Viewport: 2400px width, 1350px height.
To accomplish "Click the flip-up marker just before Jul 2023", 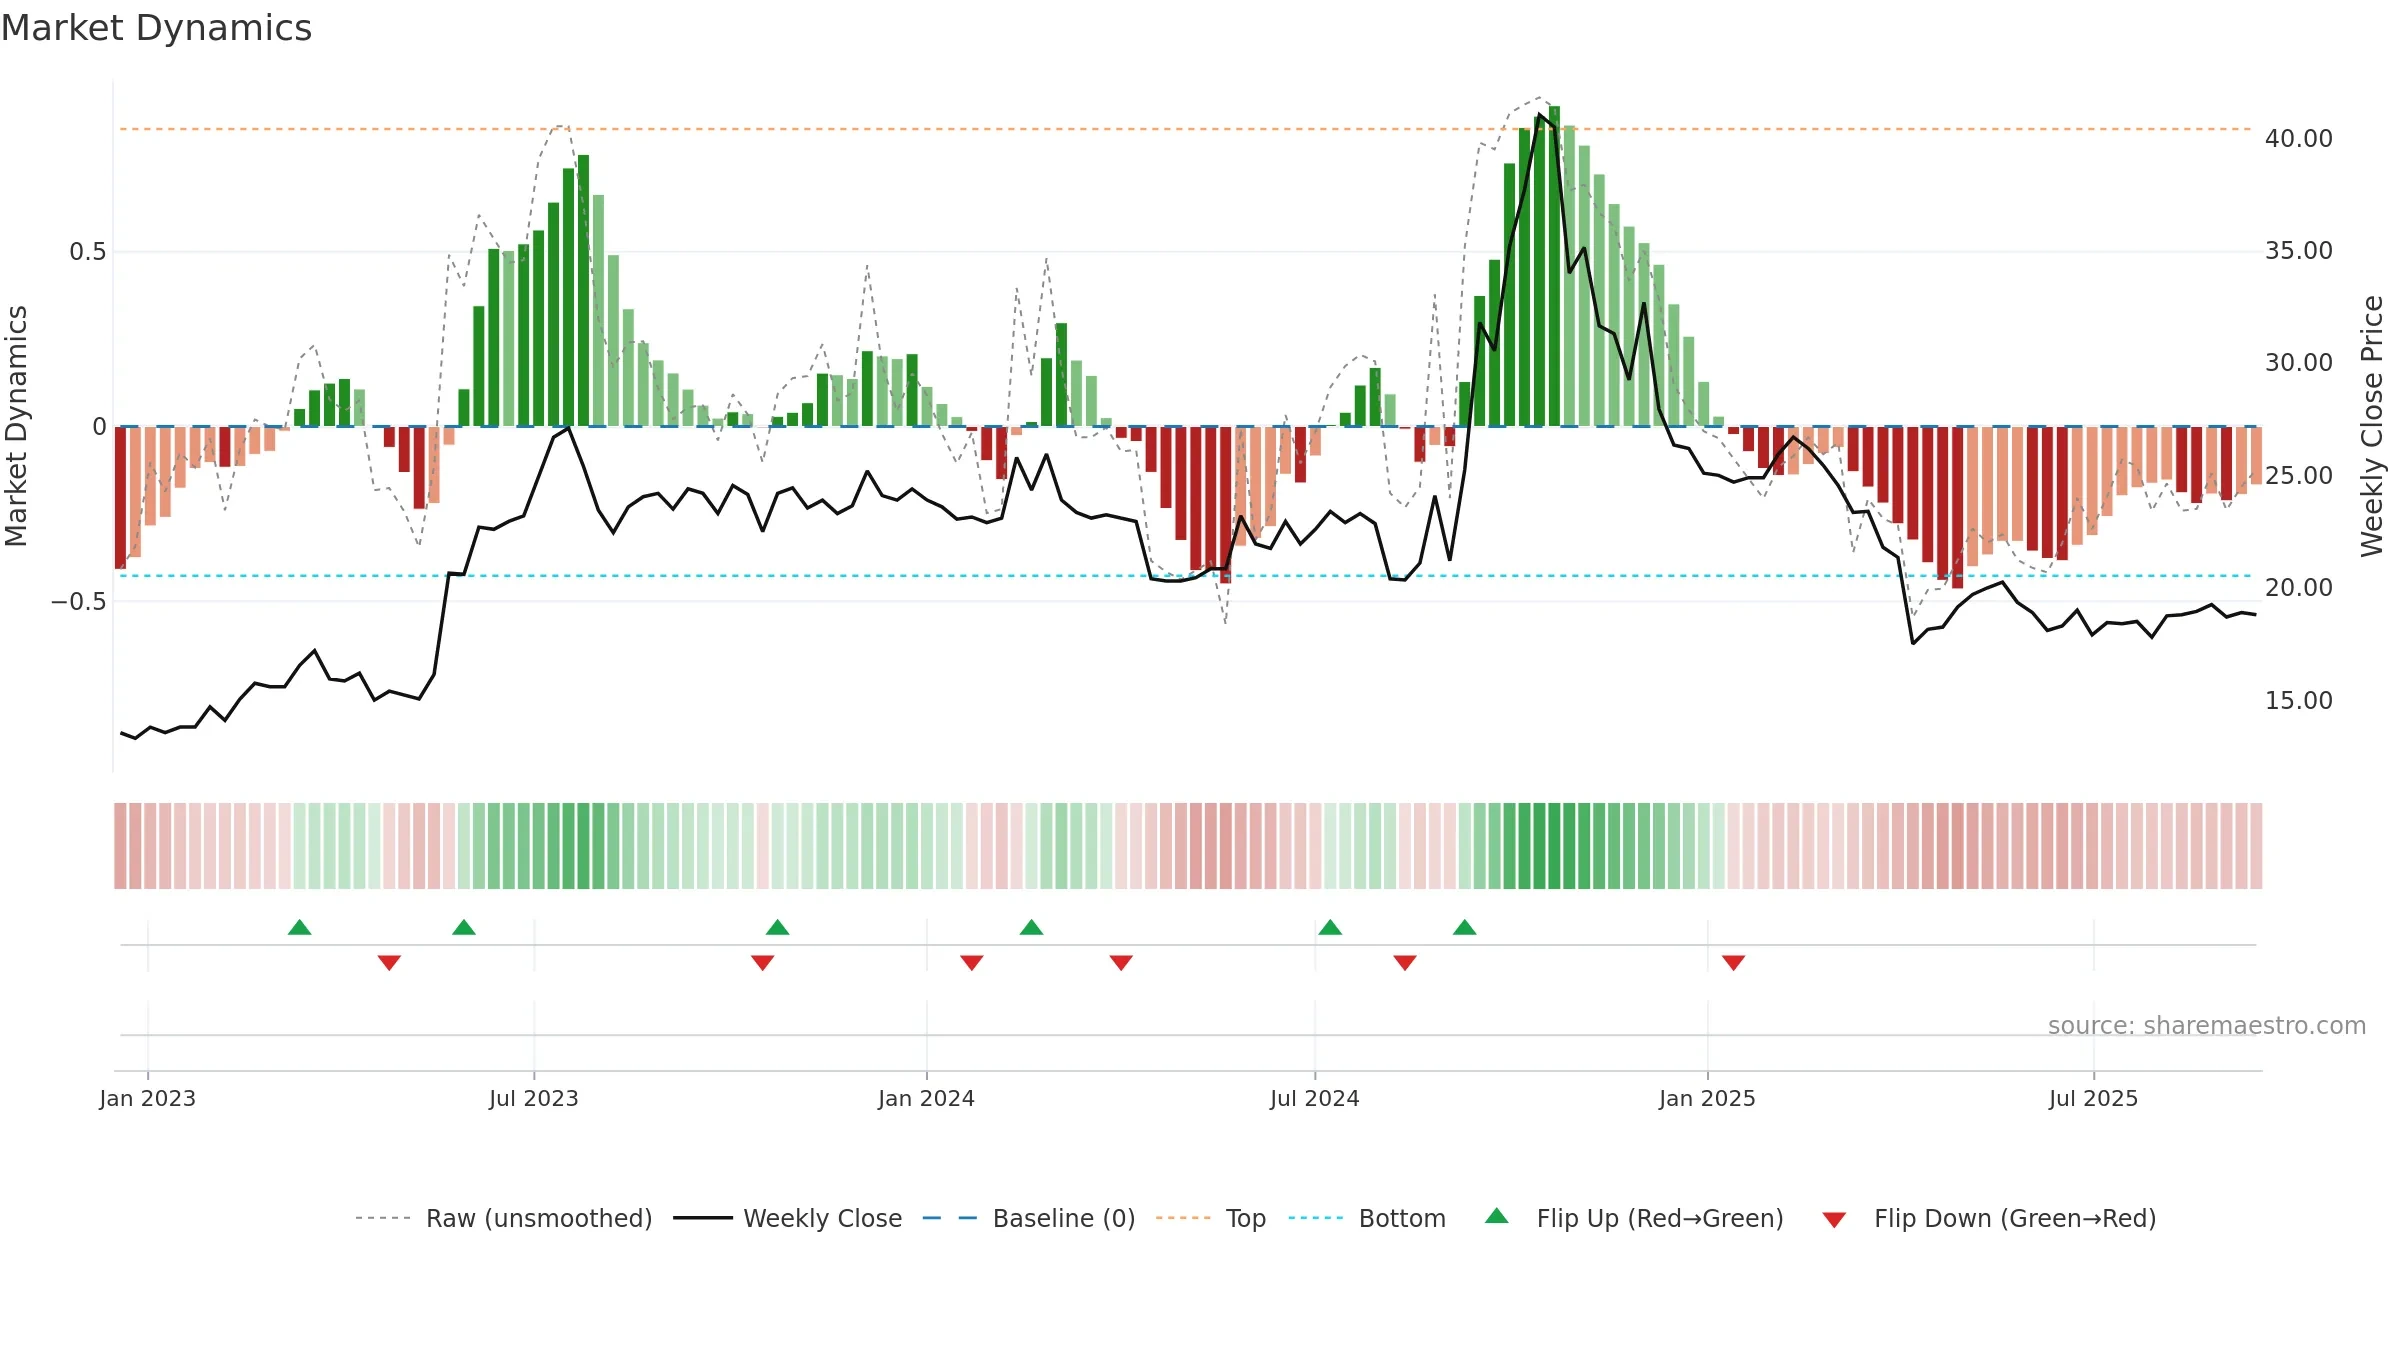I will click(464, 927).
